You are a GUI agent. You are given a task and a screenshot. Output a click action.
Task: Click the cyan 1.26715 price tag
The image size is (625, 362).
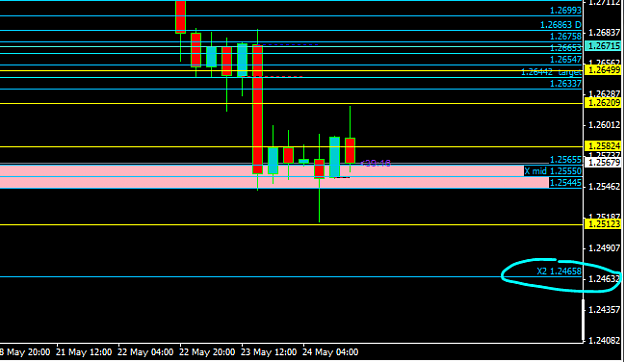[603, 46]
